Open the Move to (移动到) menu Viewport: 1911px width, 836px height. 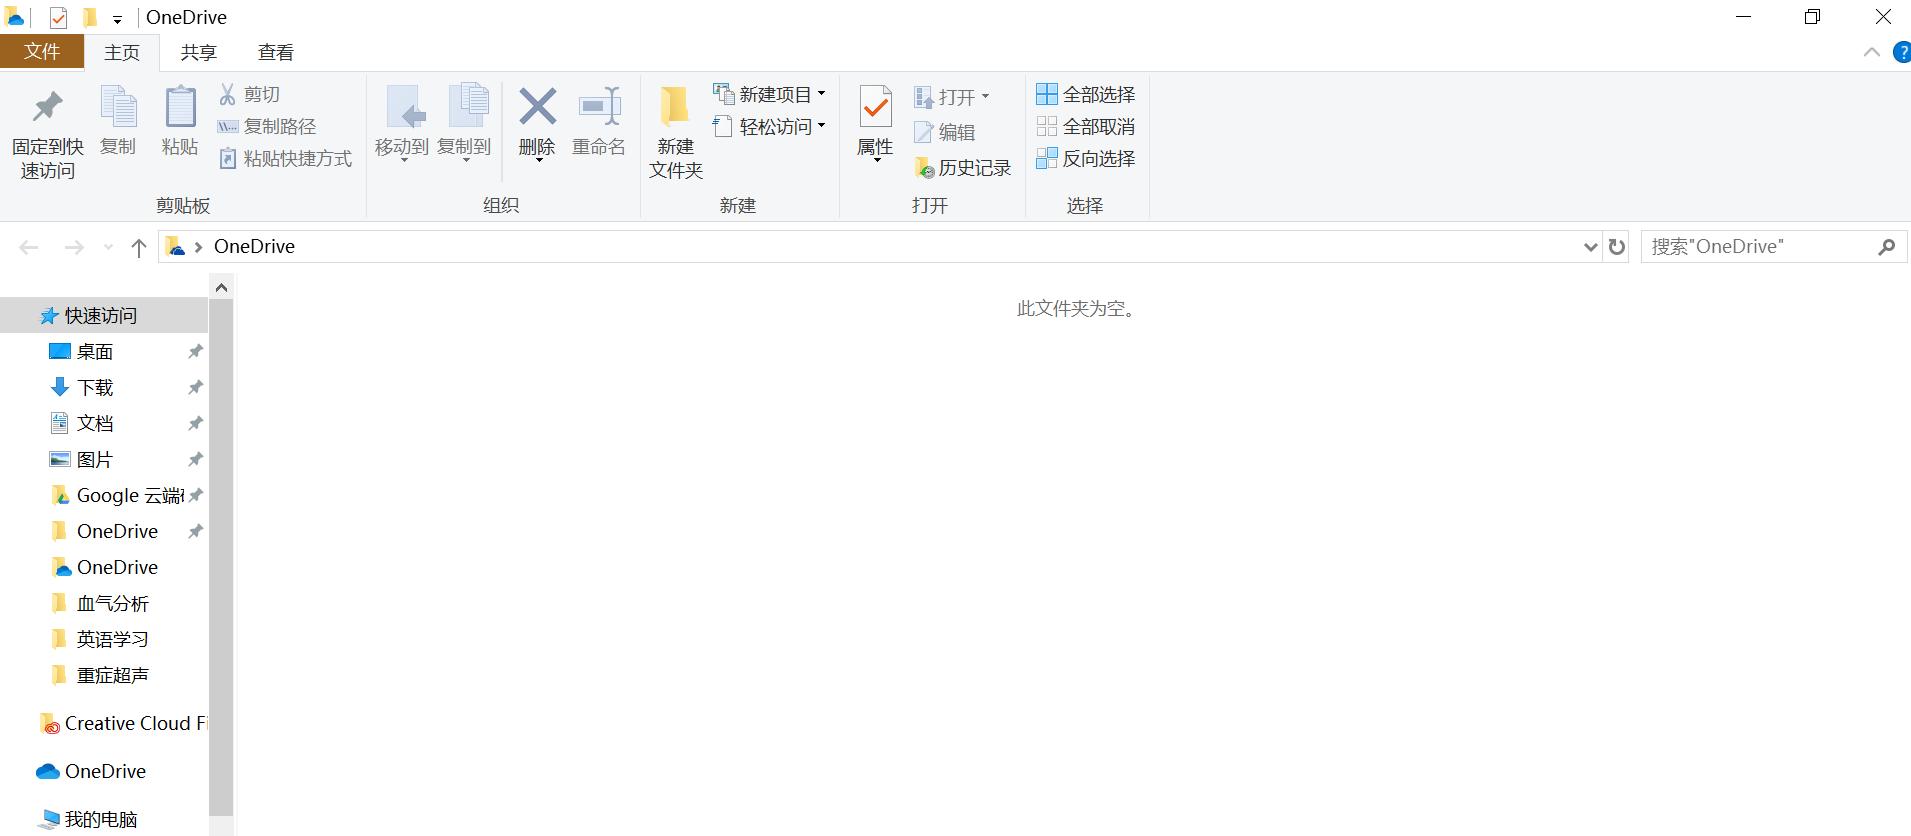pos(402,124)
